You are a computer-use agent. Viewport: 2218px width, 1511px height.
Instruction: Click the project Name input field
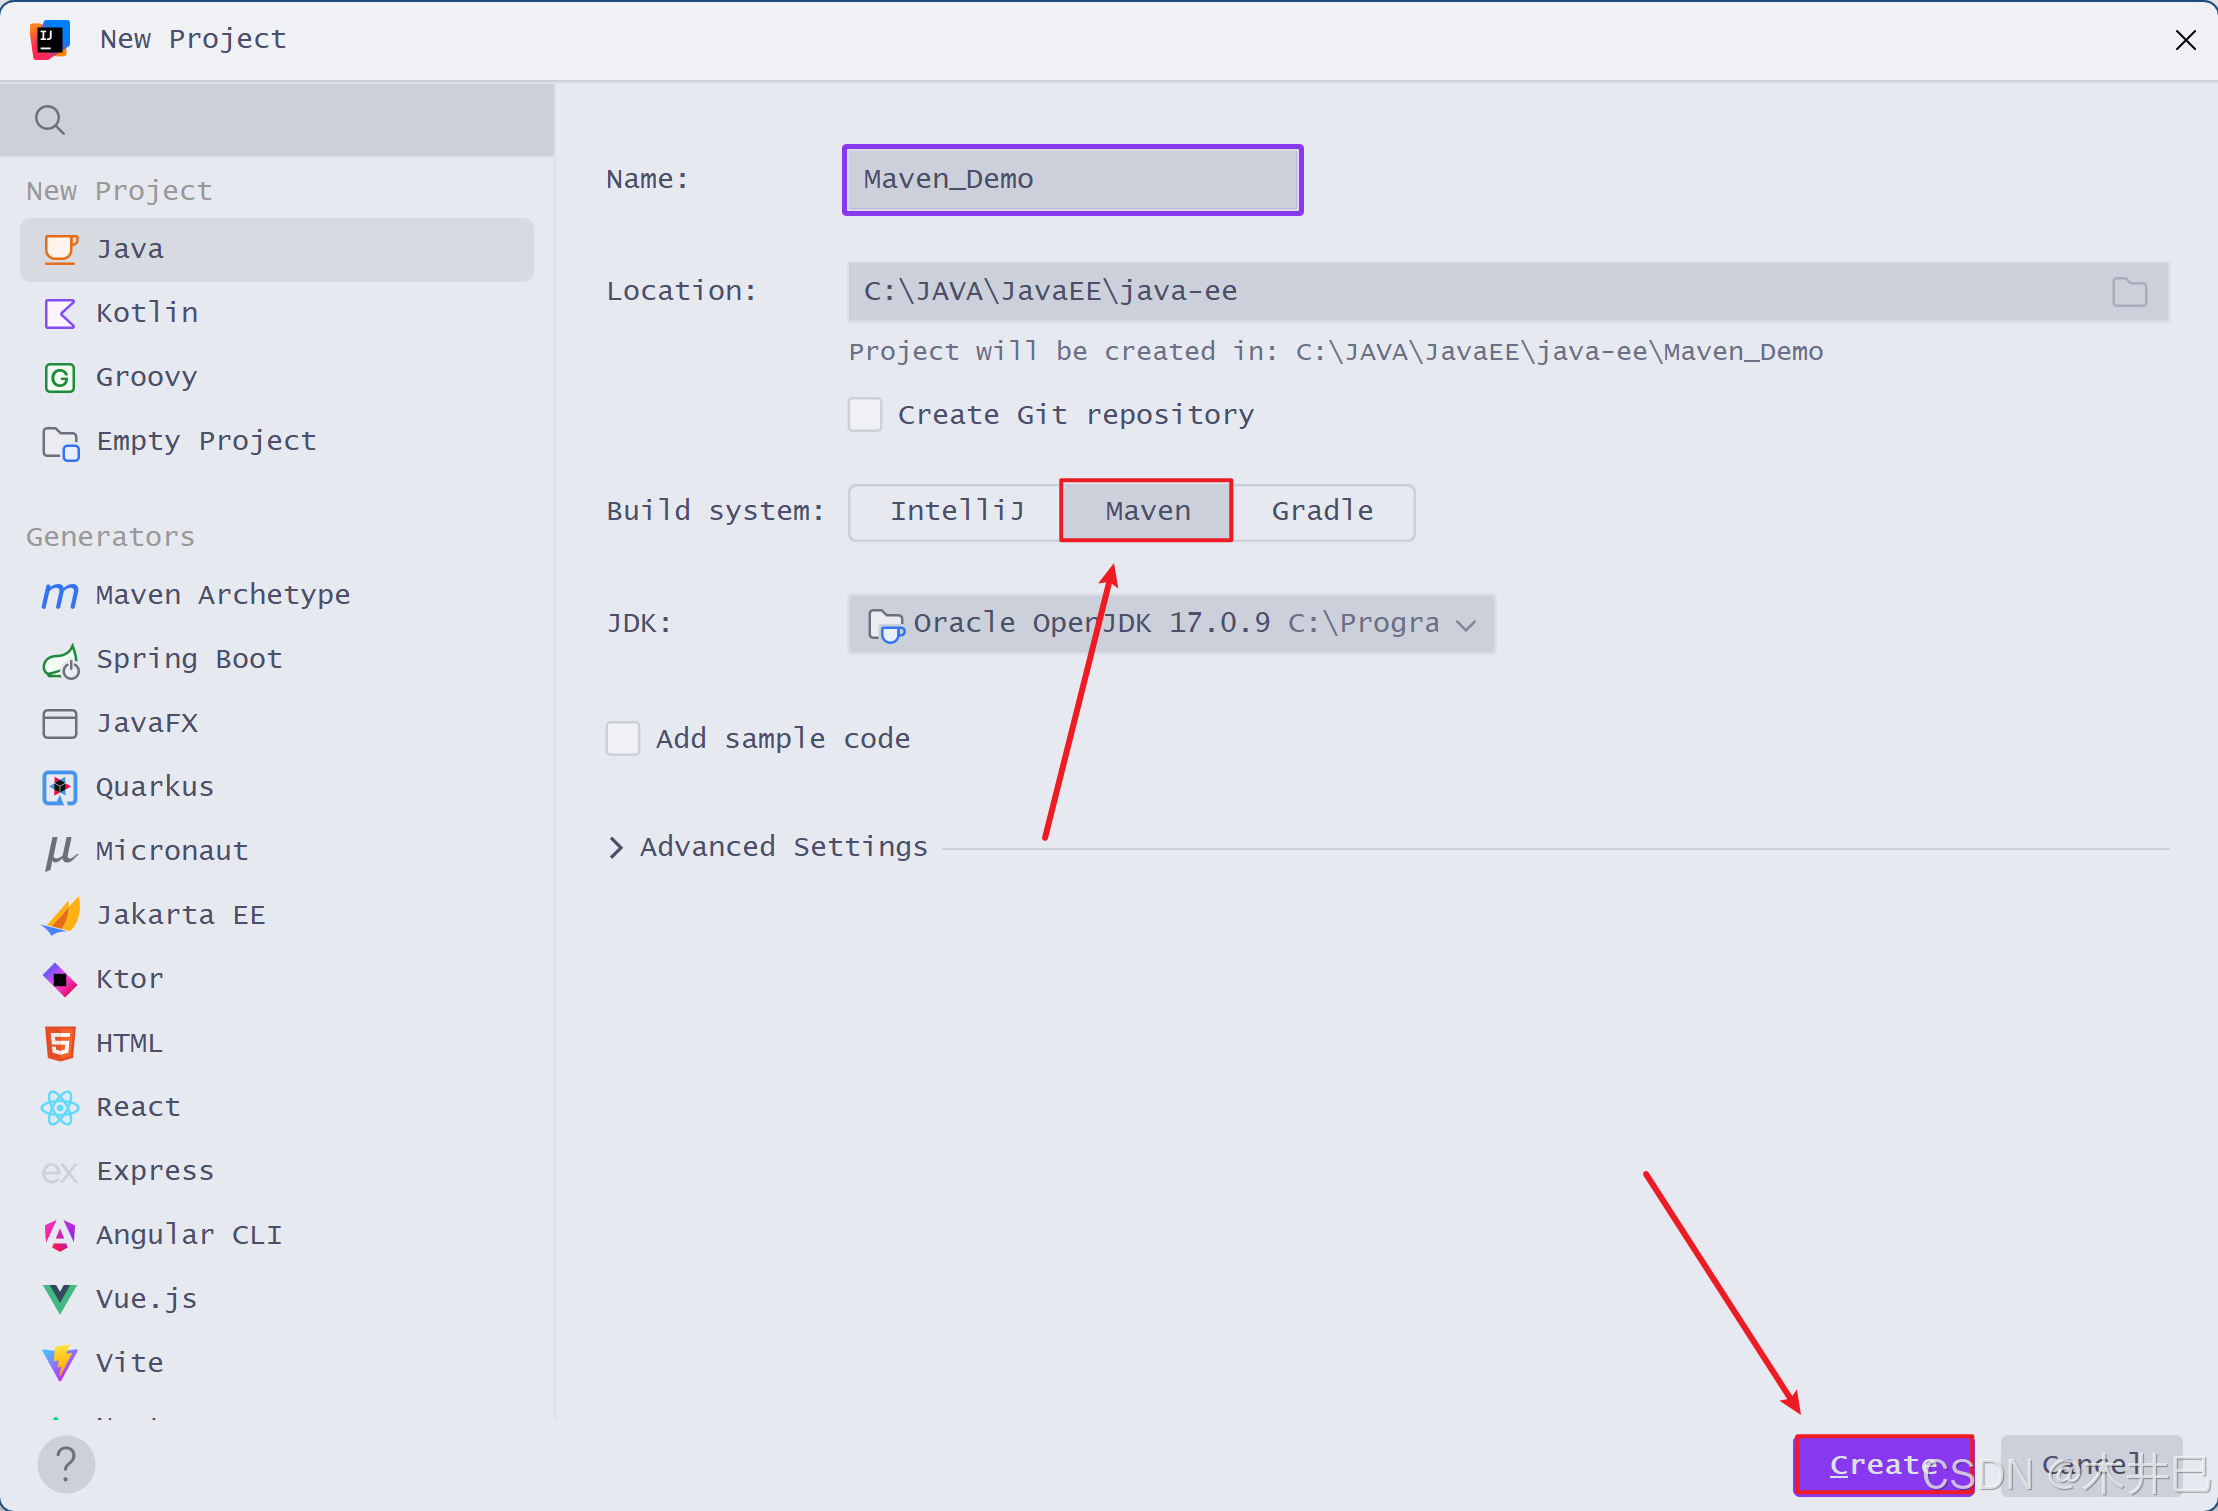1072,180
